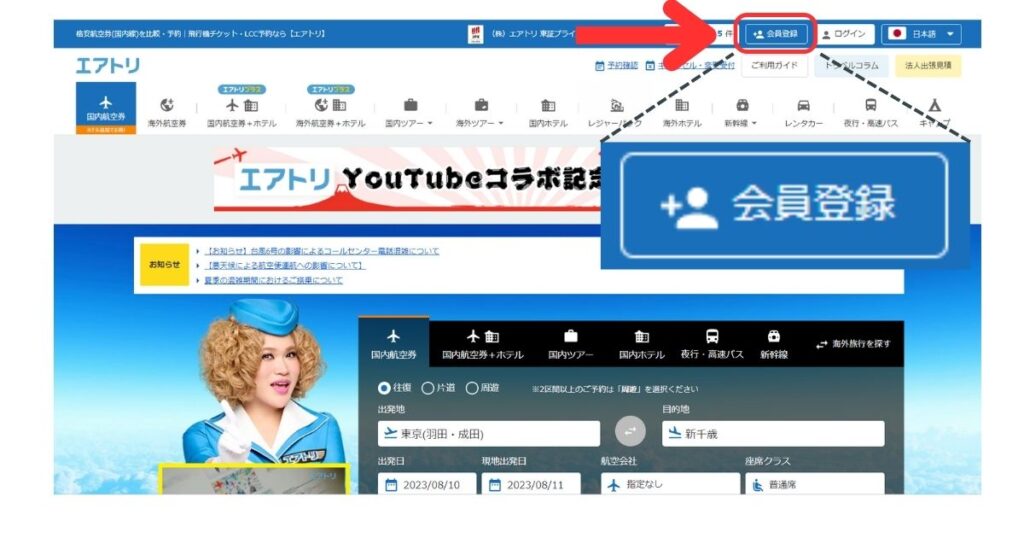Select the 往復 radio button
The image size is (1024, 538).
pos(384,388)
